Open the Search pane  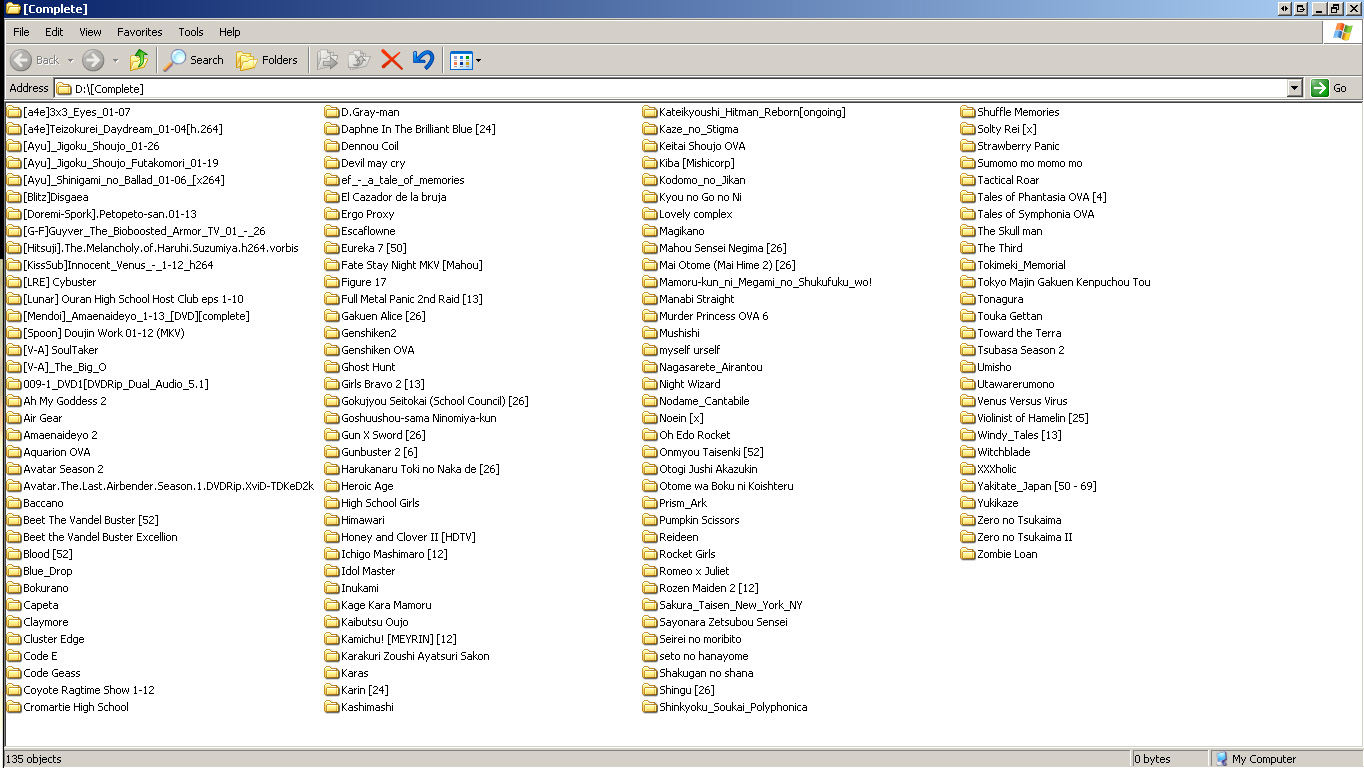tap(194, 60)
